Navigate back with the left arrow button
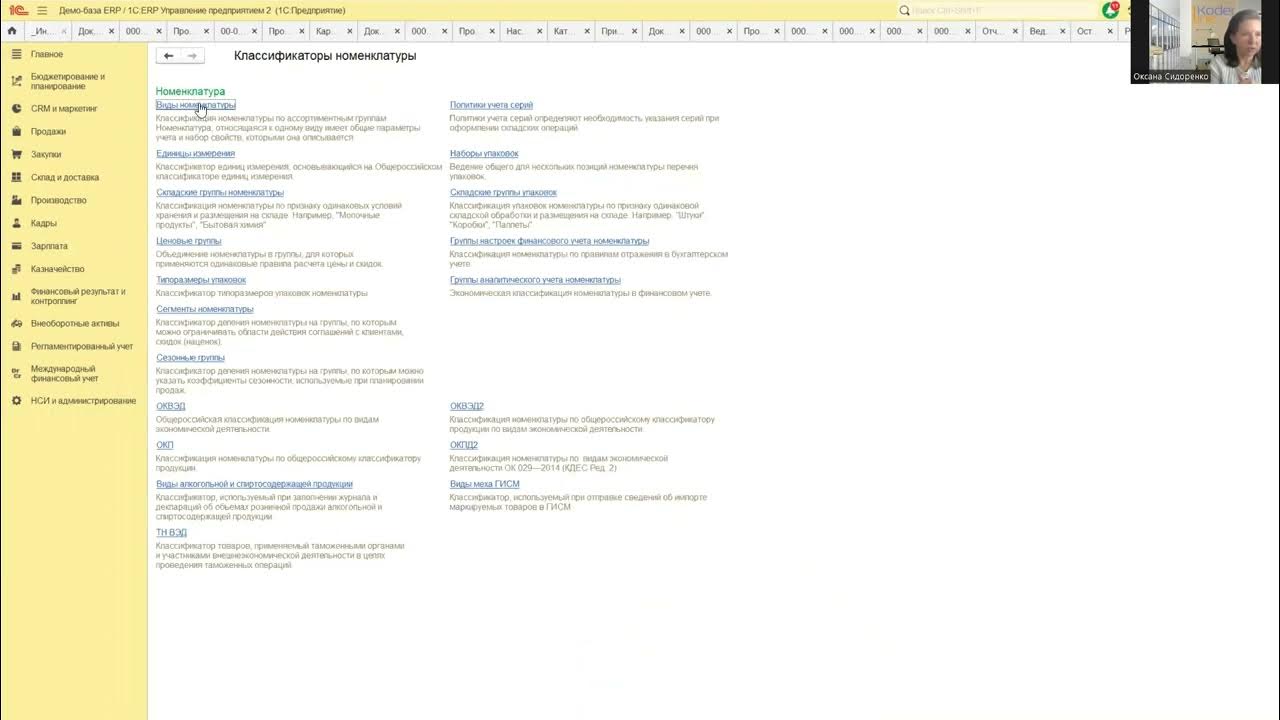This screenshot has width=1280, height=720. (x=168, y=56)
